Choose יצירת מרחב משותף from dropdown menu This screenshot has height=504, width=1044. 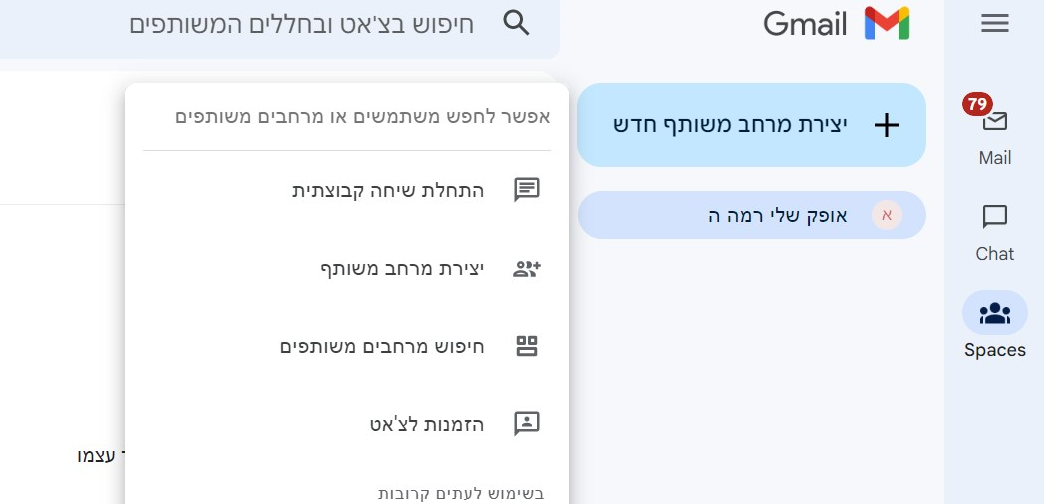(x=402, y=268)
